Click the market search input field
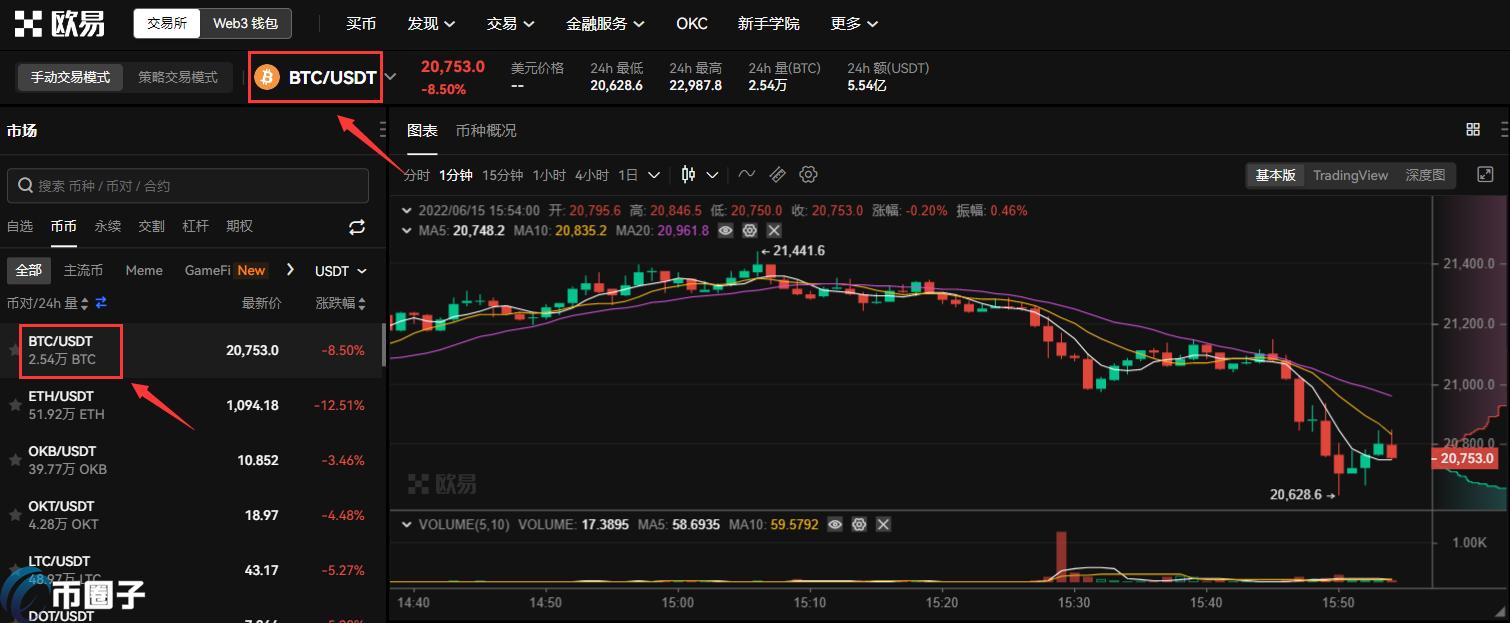The image size is (1510, 623). point(188,186)
